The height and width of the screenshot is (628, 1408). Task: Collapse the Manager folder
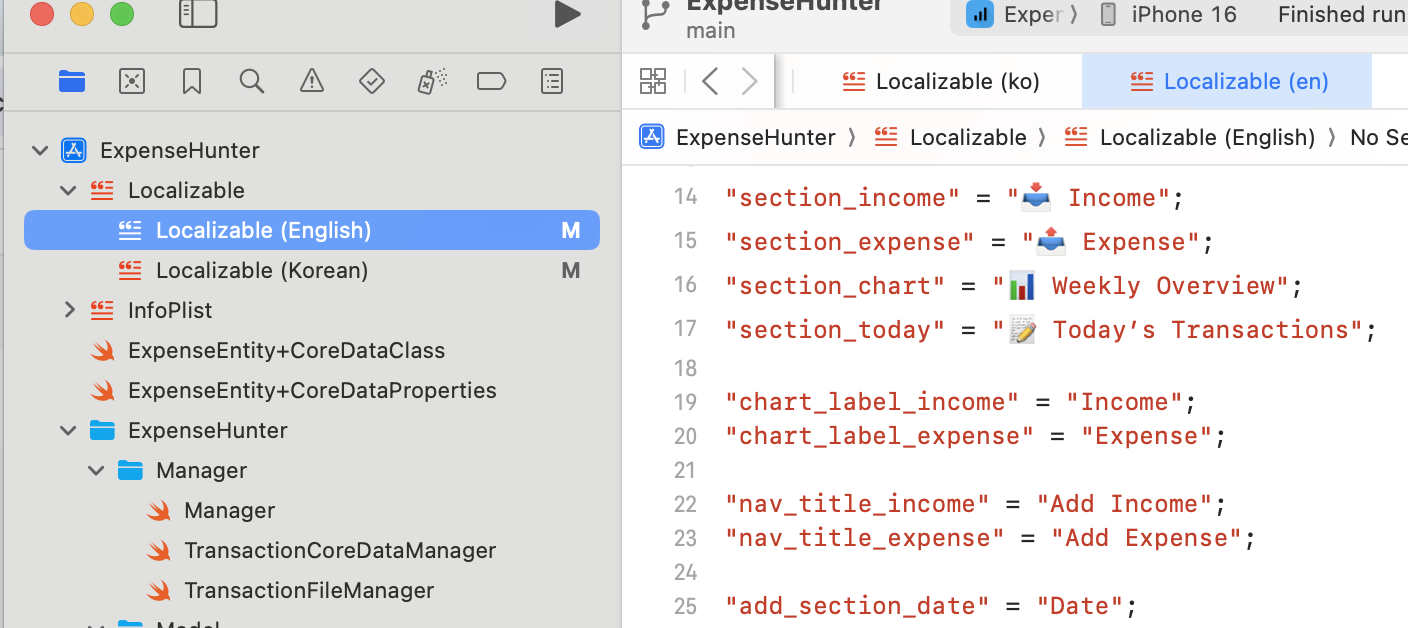[x=96, y=471]
